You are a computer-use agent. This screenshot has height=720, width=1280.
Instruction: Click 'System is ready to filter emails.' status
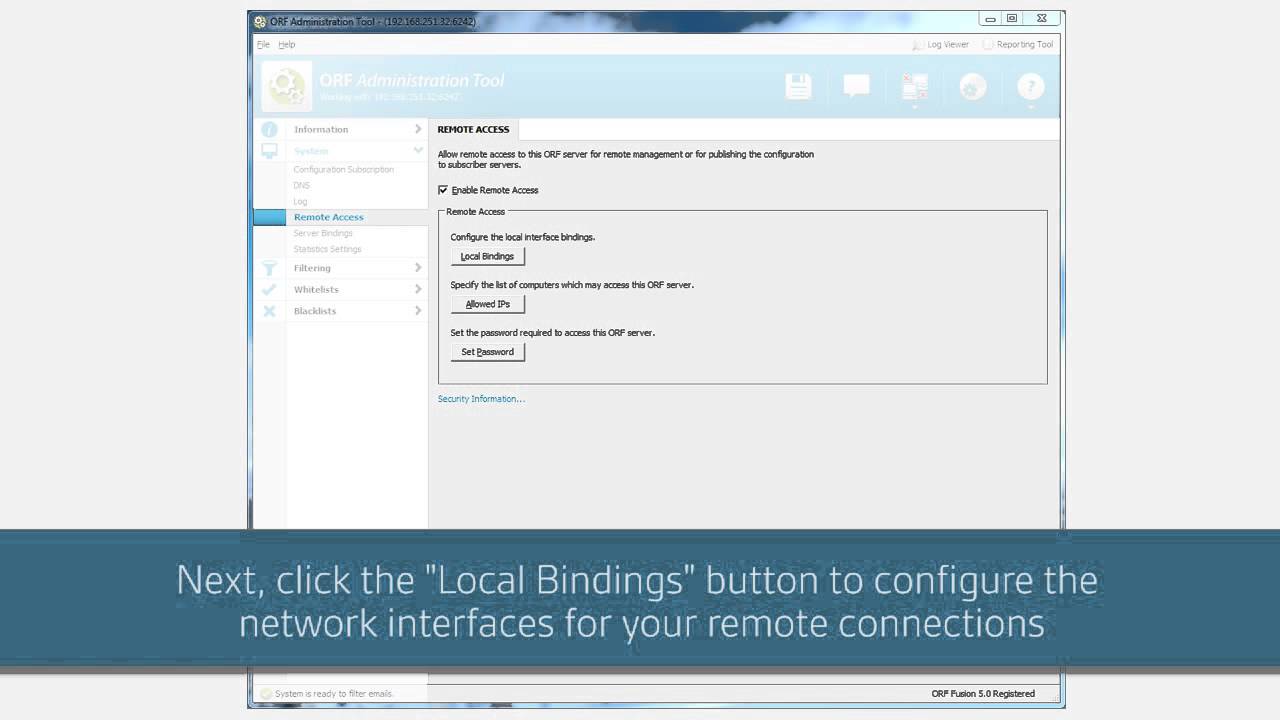click(334, 693)
